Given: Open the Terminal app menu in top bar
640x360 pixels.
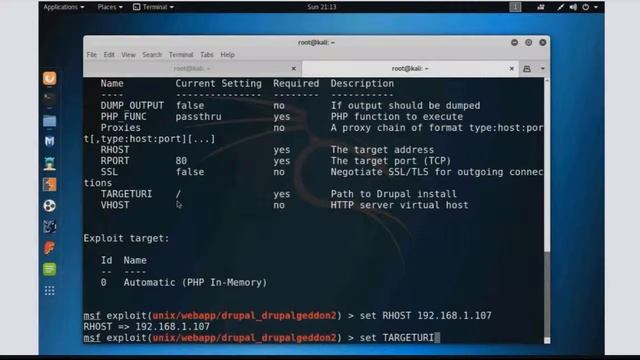Looking at the screenshot, I should (x=153, y=7).
